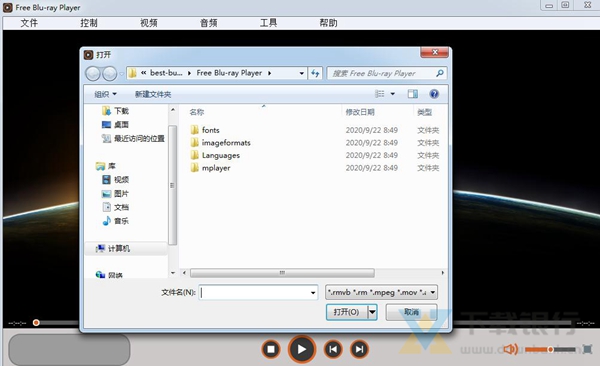Viewport: 600px width, 366px height.
Task: Click the playback progress handle
Action: (36, 323)
